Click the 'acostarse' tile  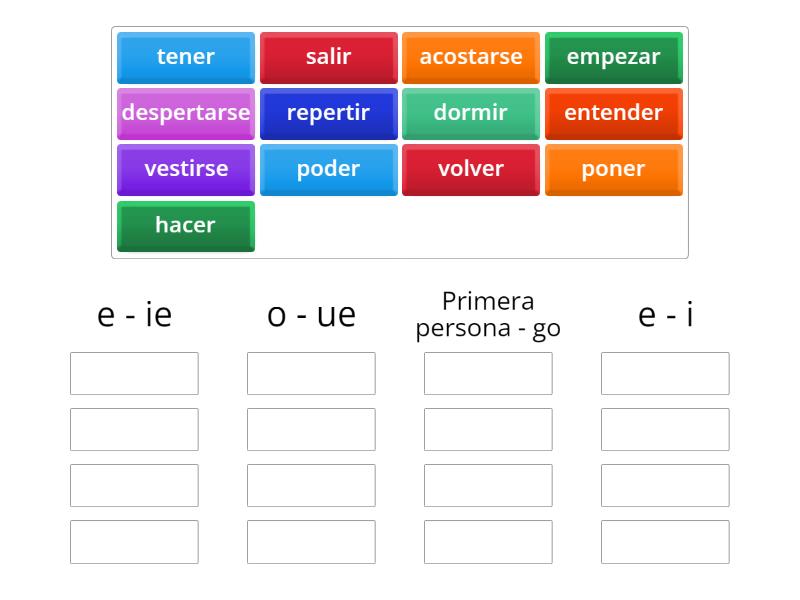471,57
